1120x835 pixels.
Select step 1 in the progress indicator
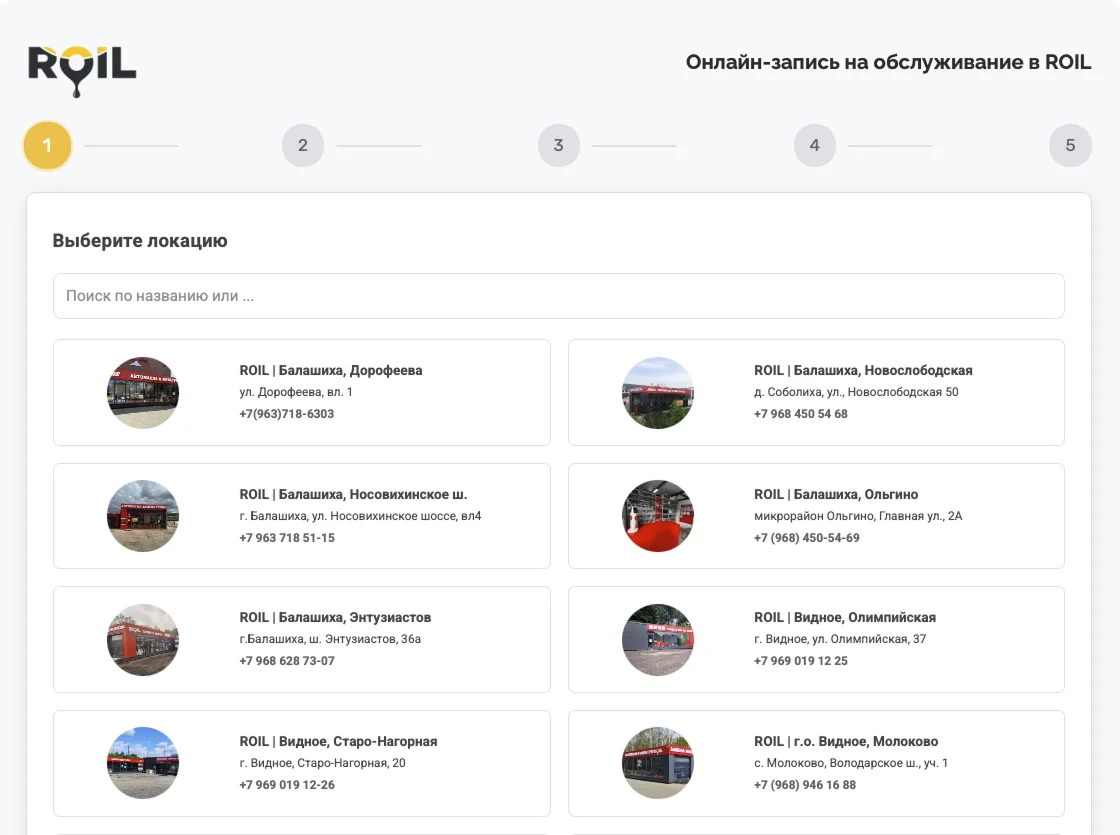click(47, 146)
